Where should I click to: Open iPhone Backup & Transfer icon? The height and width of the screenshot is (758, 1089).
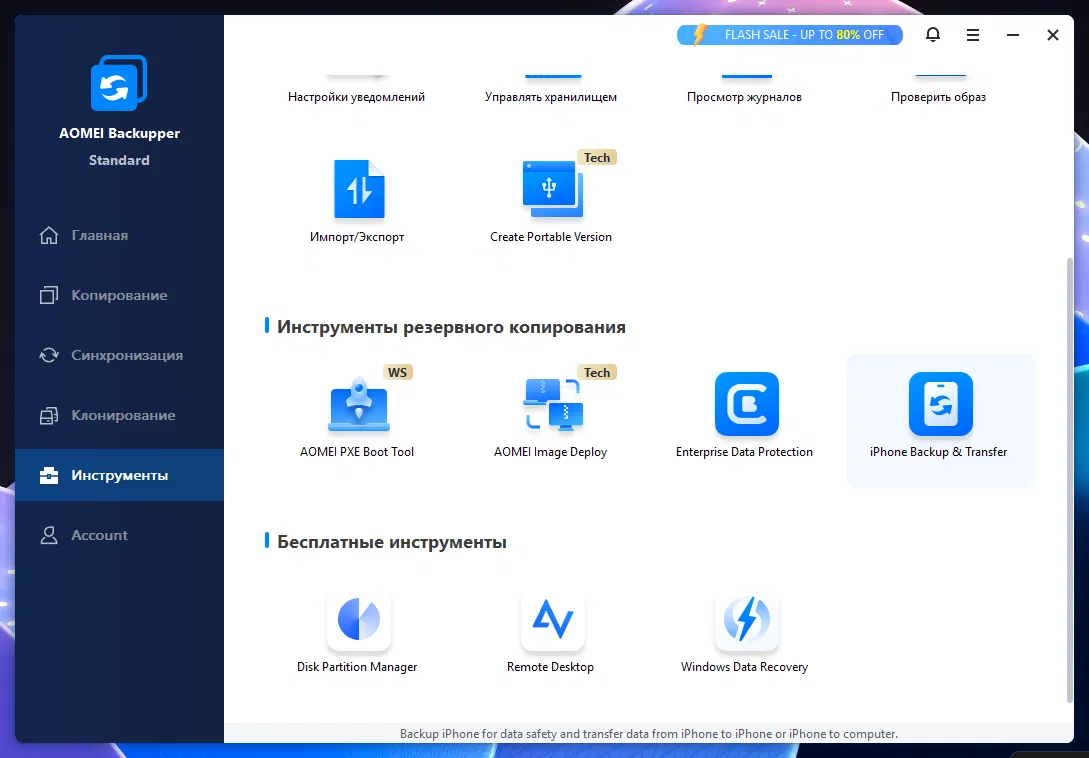[x=940, y=404]
